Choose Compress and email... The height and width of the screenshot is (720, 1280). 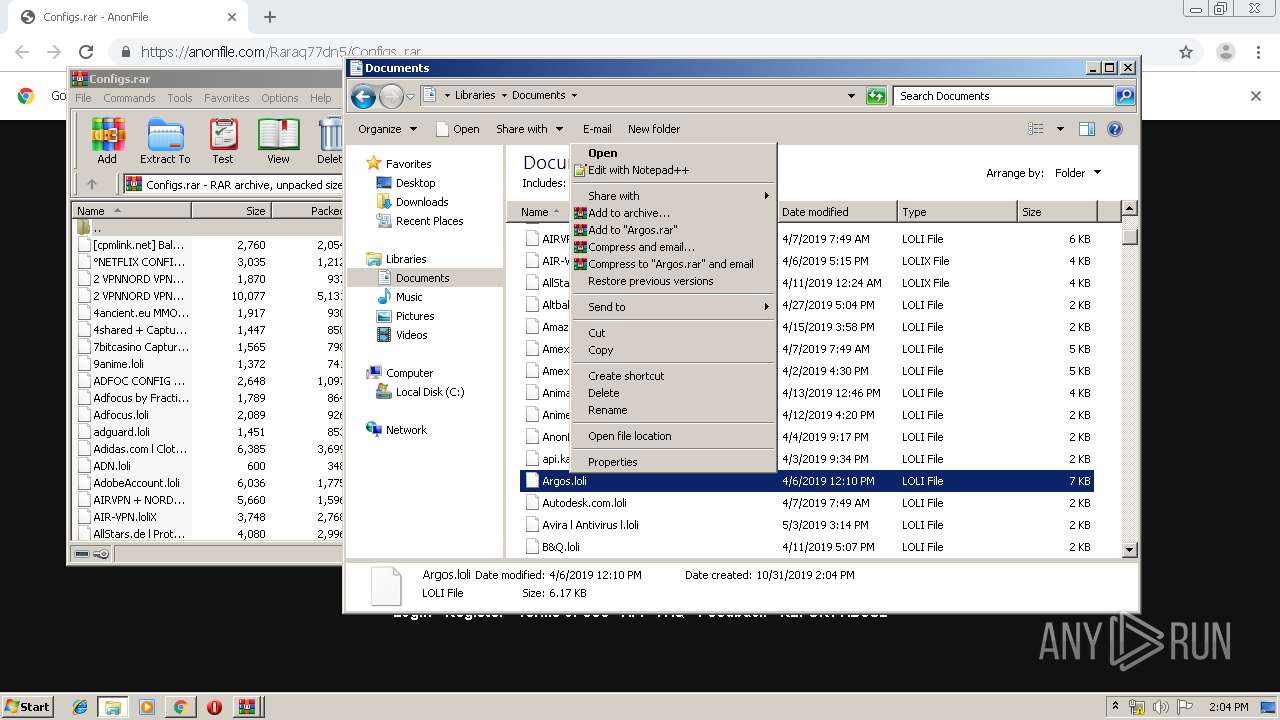click(x=673, y=247)
